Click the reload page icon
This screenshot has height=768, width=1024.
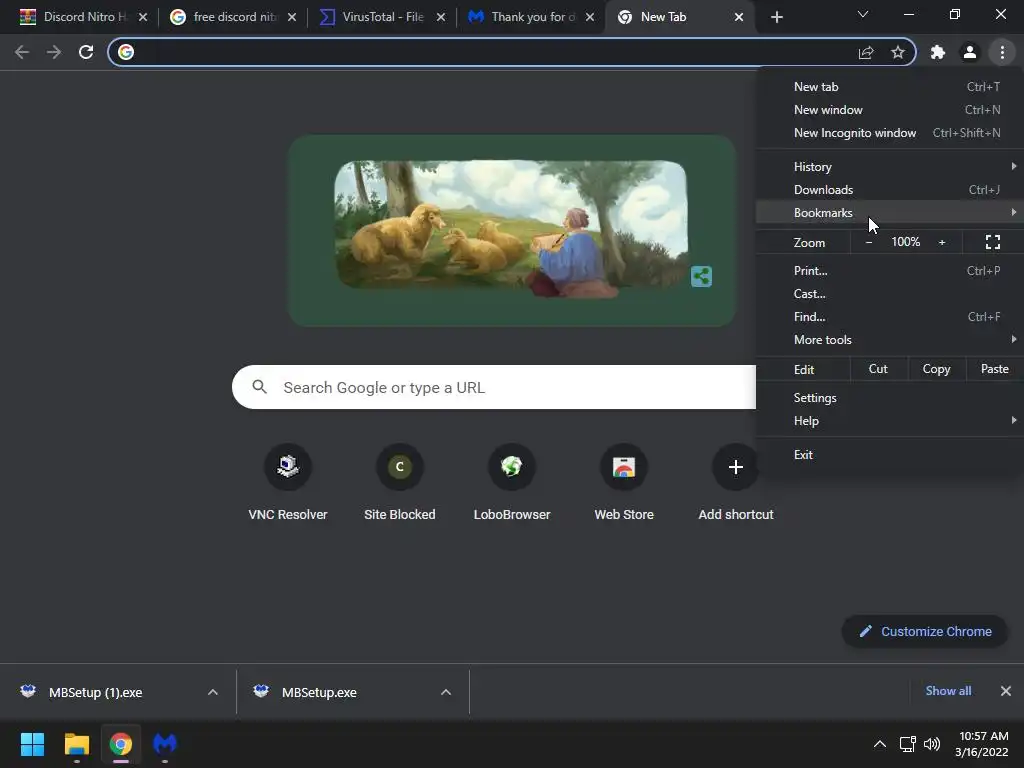86,52
